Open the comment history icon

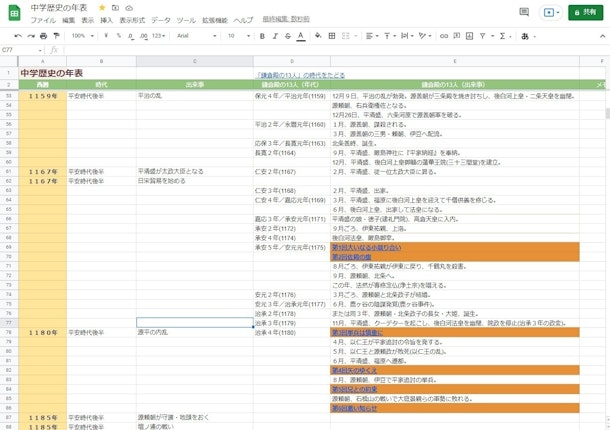tap(524, 12)
